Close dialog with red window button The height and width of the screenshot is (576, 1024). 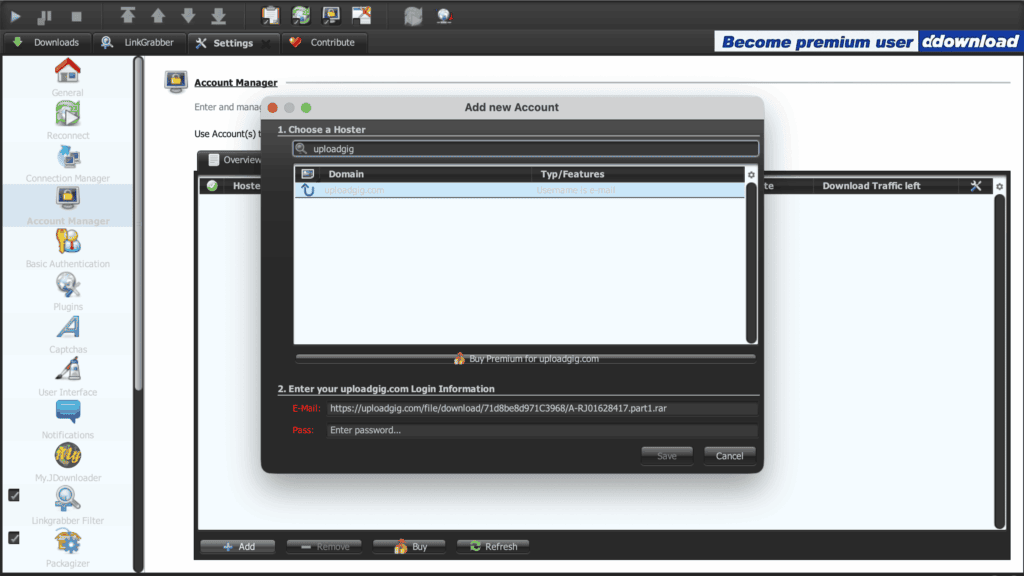(272, 108)
